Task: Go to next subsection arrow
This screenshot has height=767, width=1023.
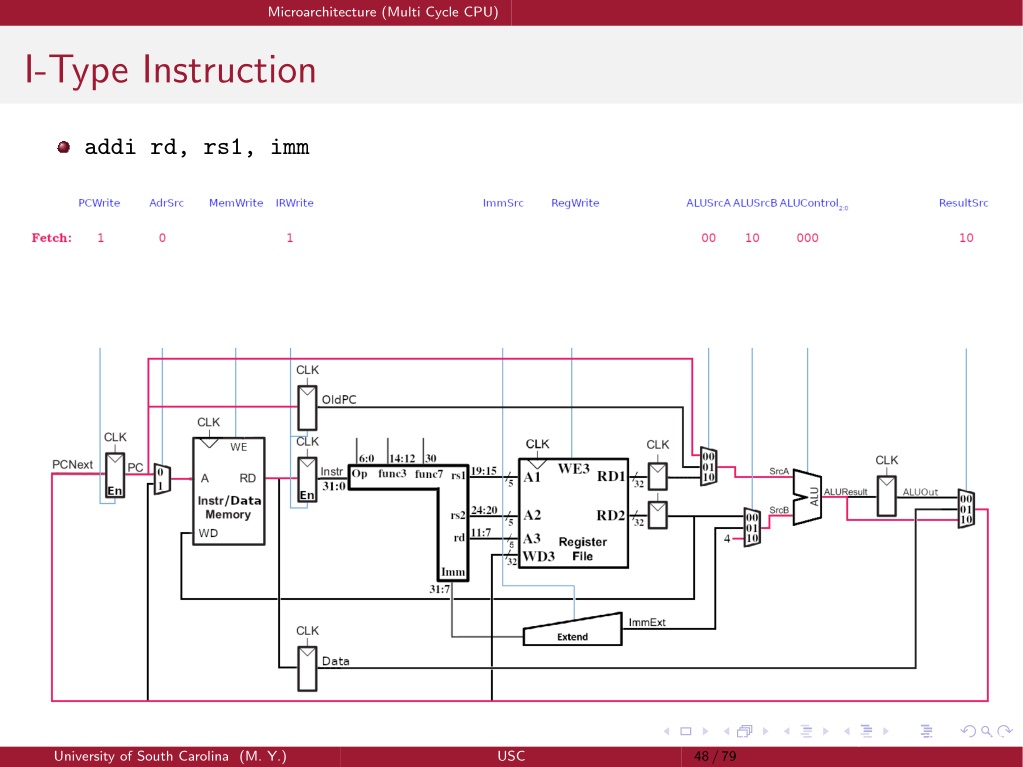Action: [825, 731]
